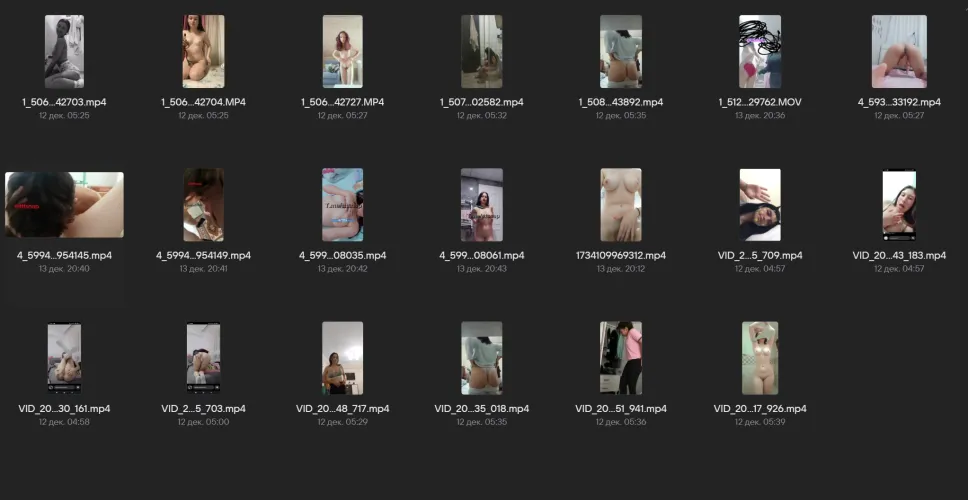This screenshot has width=968, height=500.
Task: Click the 1_506...42704.MP4 file name label
Action: click(x=203, y=102)
